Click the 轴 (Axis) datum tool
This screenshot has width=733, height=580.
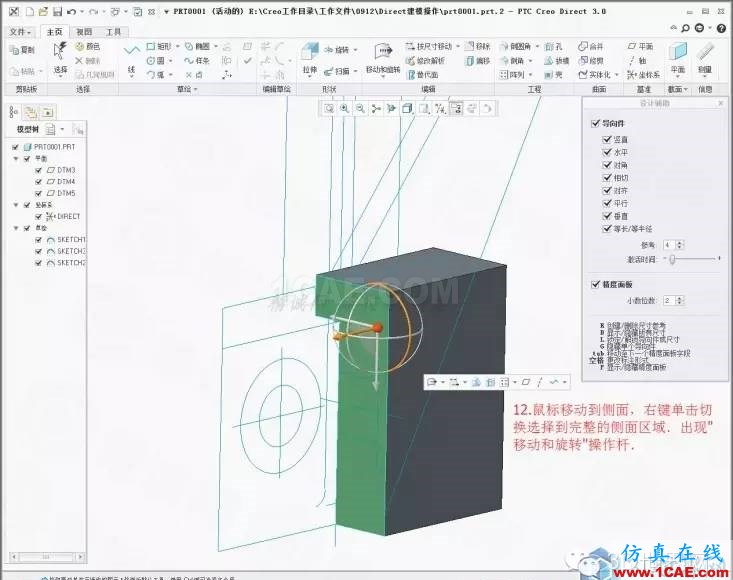click(637, 60)
